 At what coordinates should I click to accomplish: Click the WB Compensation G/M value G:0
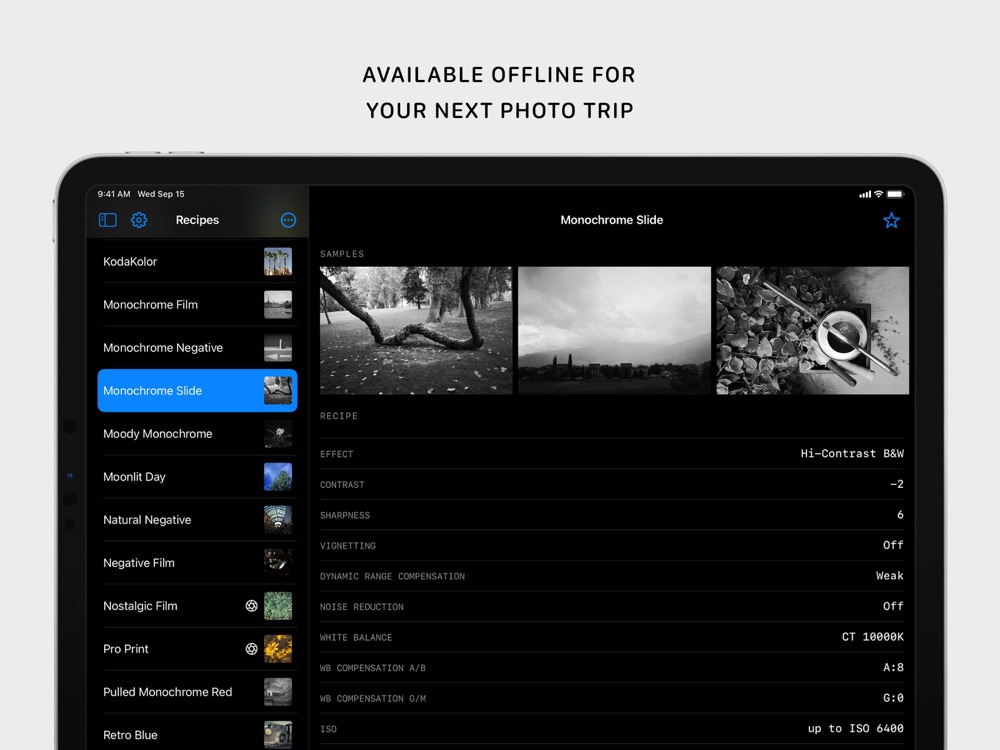click(893, 698)
